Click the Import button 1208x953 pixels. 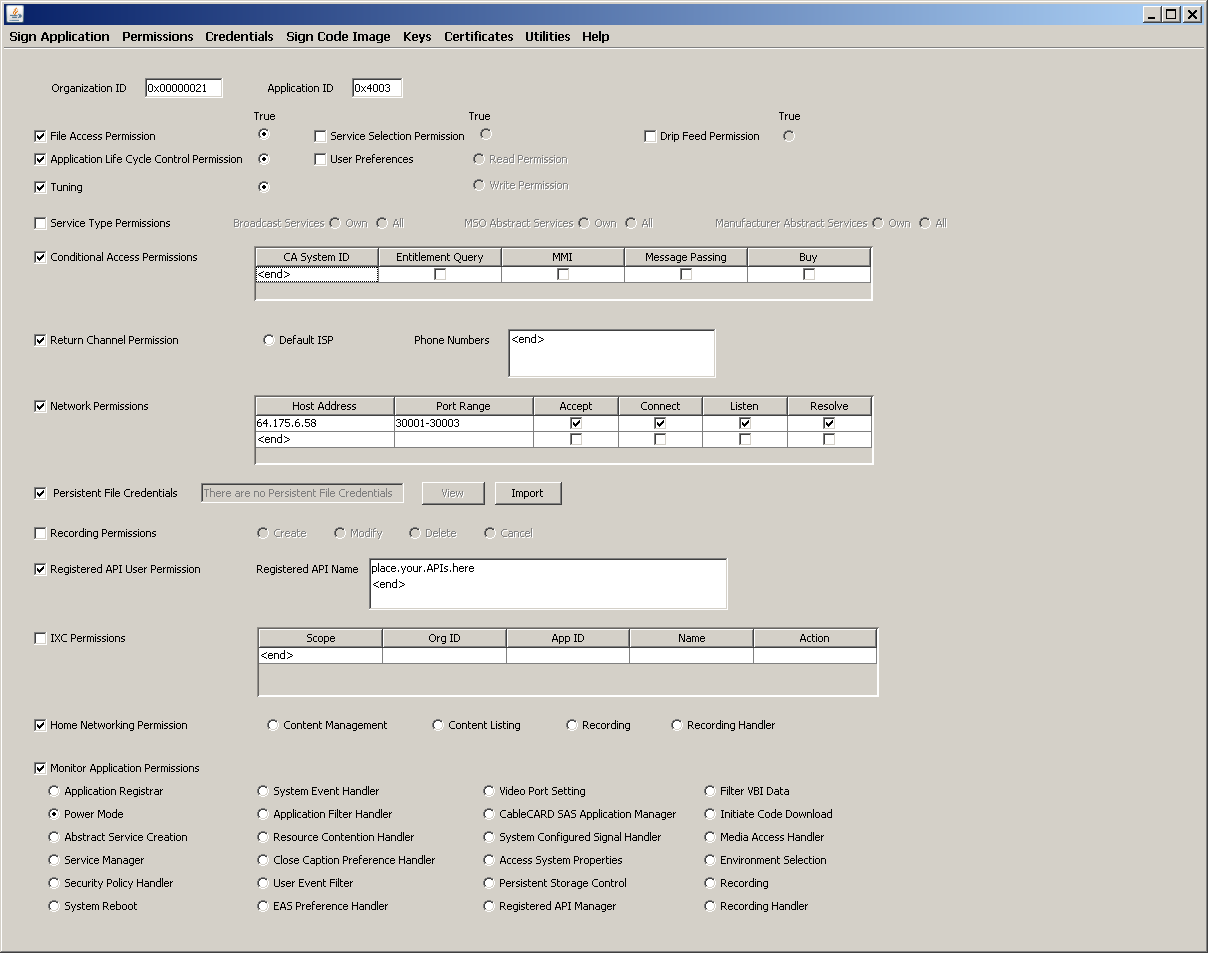528,493
